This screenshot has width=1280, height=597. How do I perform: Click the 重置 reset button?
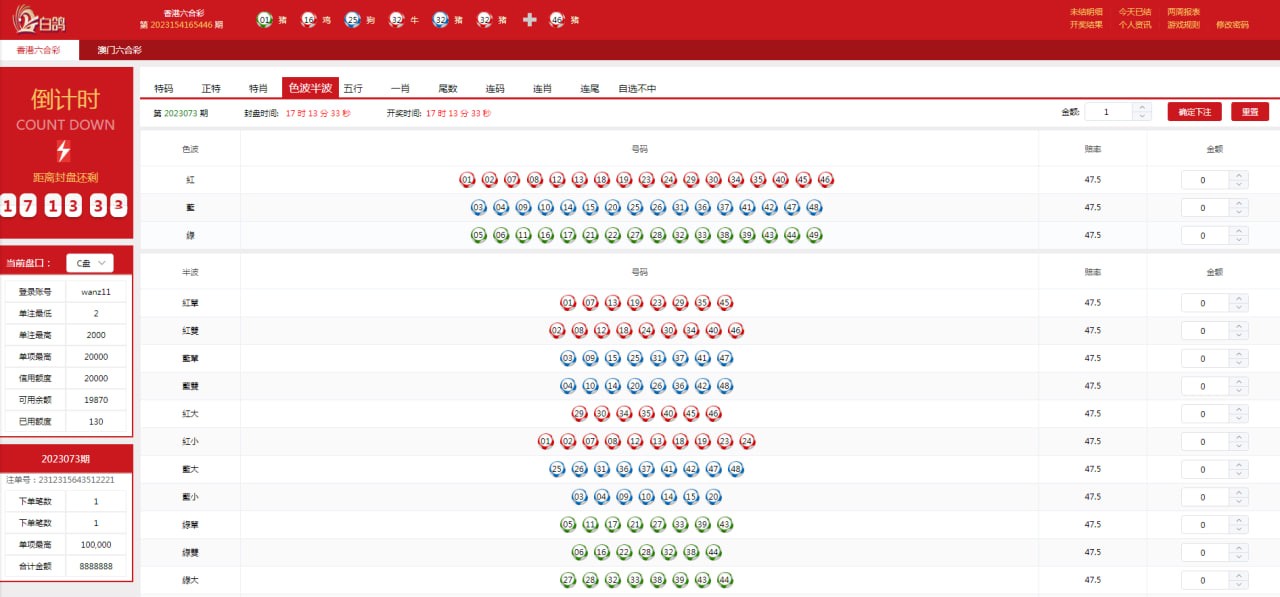point(1250,112)
